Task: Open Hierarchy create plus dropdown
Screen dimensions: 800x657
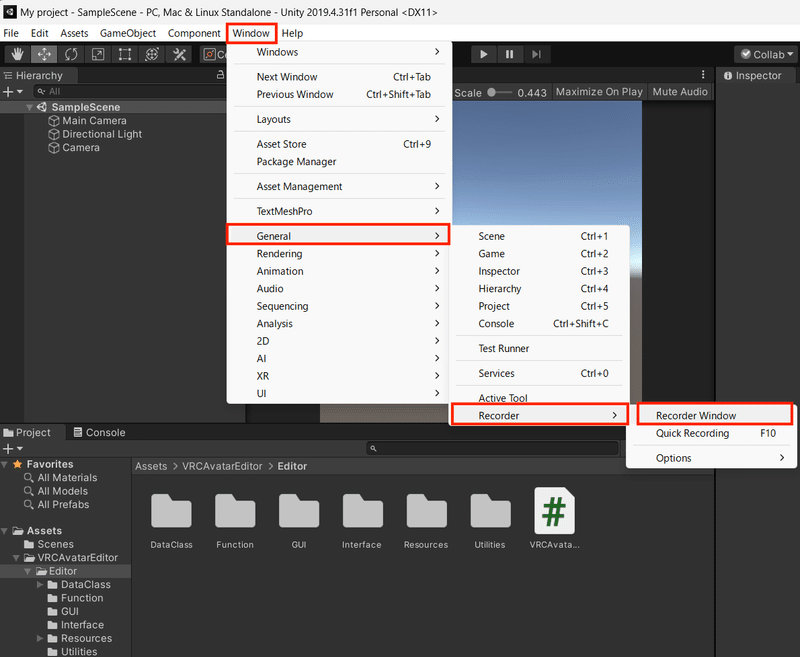Action: 13,91
